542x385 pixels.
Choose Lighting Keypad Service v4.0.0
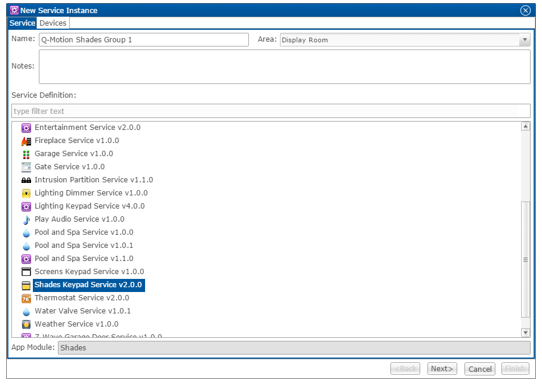[x=90, y=206]
